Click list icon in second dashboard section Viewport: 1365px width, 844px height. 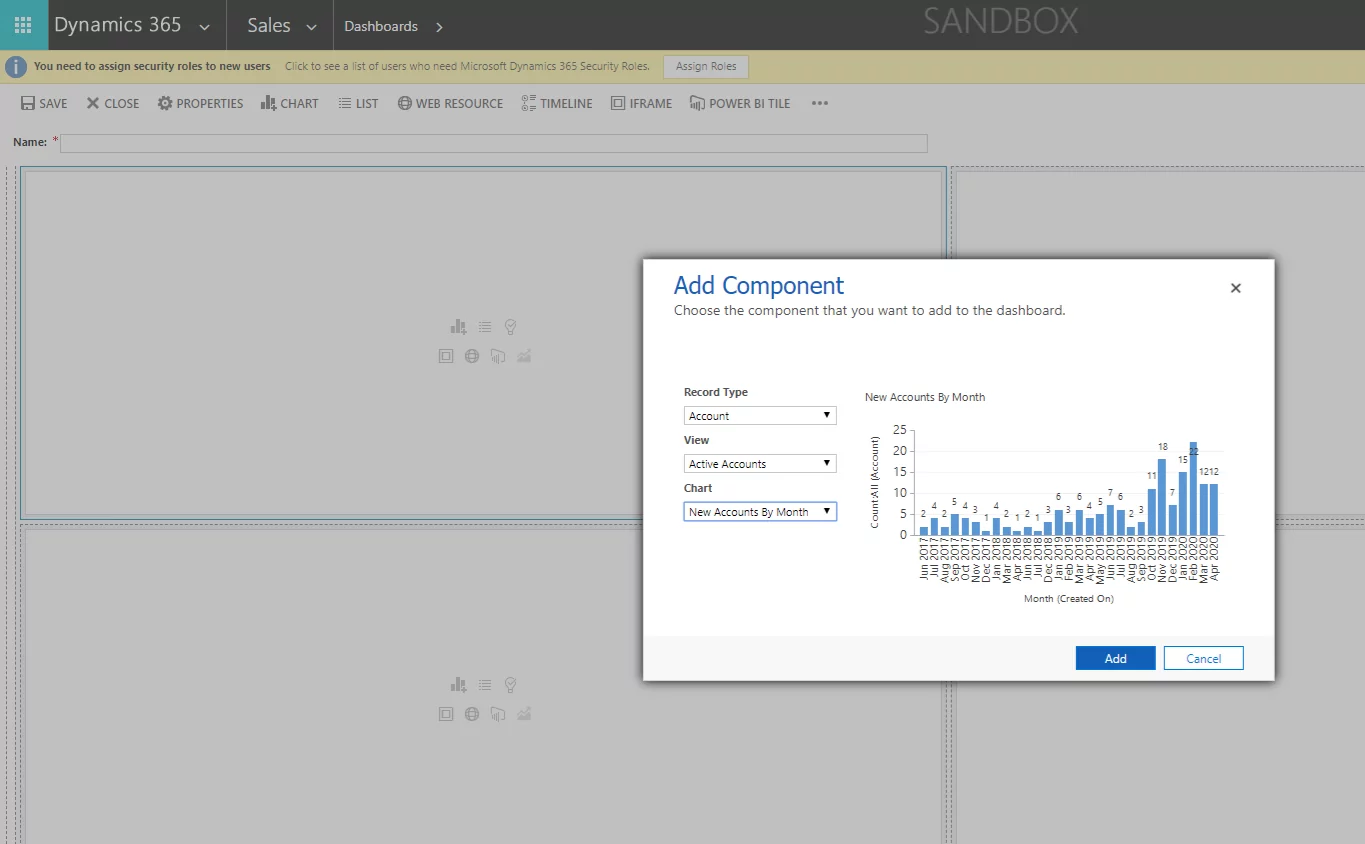click(485, 685)
